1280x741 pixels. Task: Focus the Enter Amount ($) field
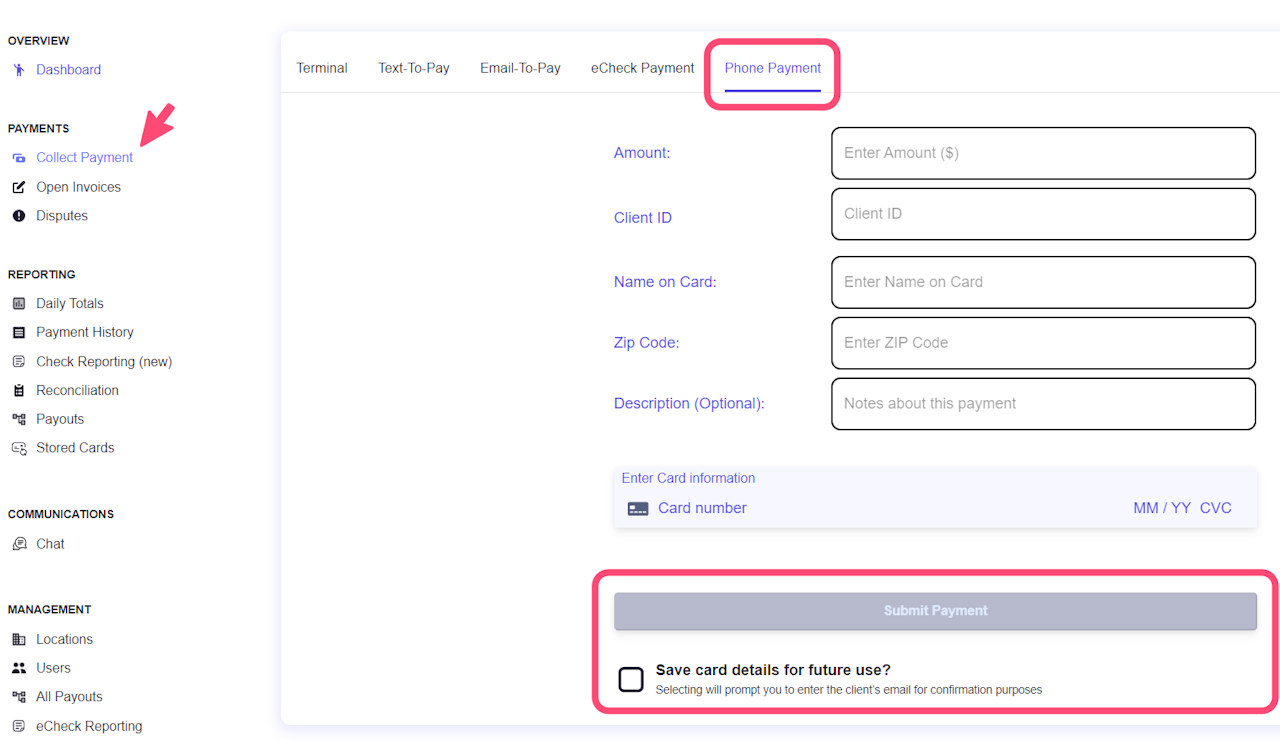point(1043,153)
